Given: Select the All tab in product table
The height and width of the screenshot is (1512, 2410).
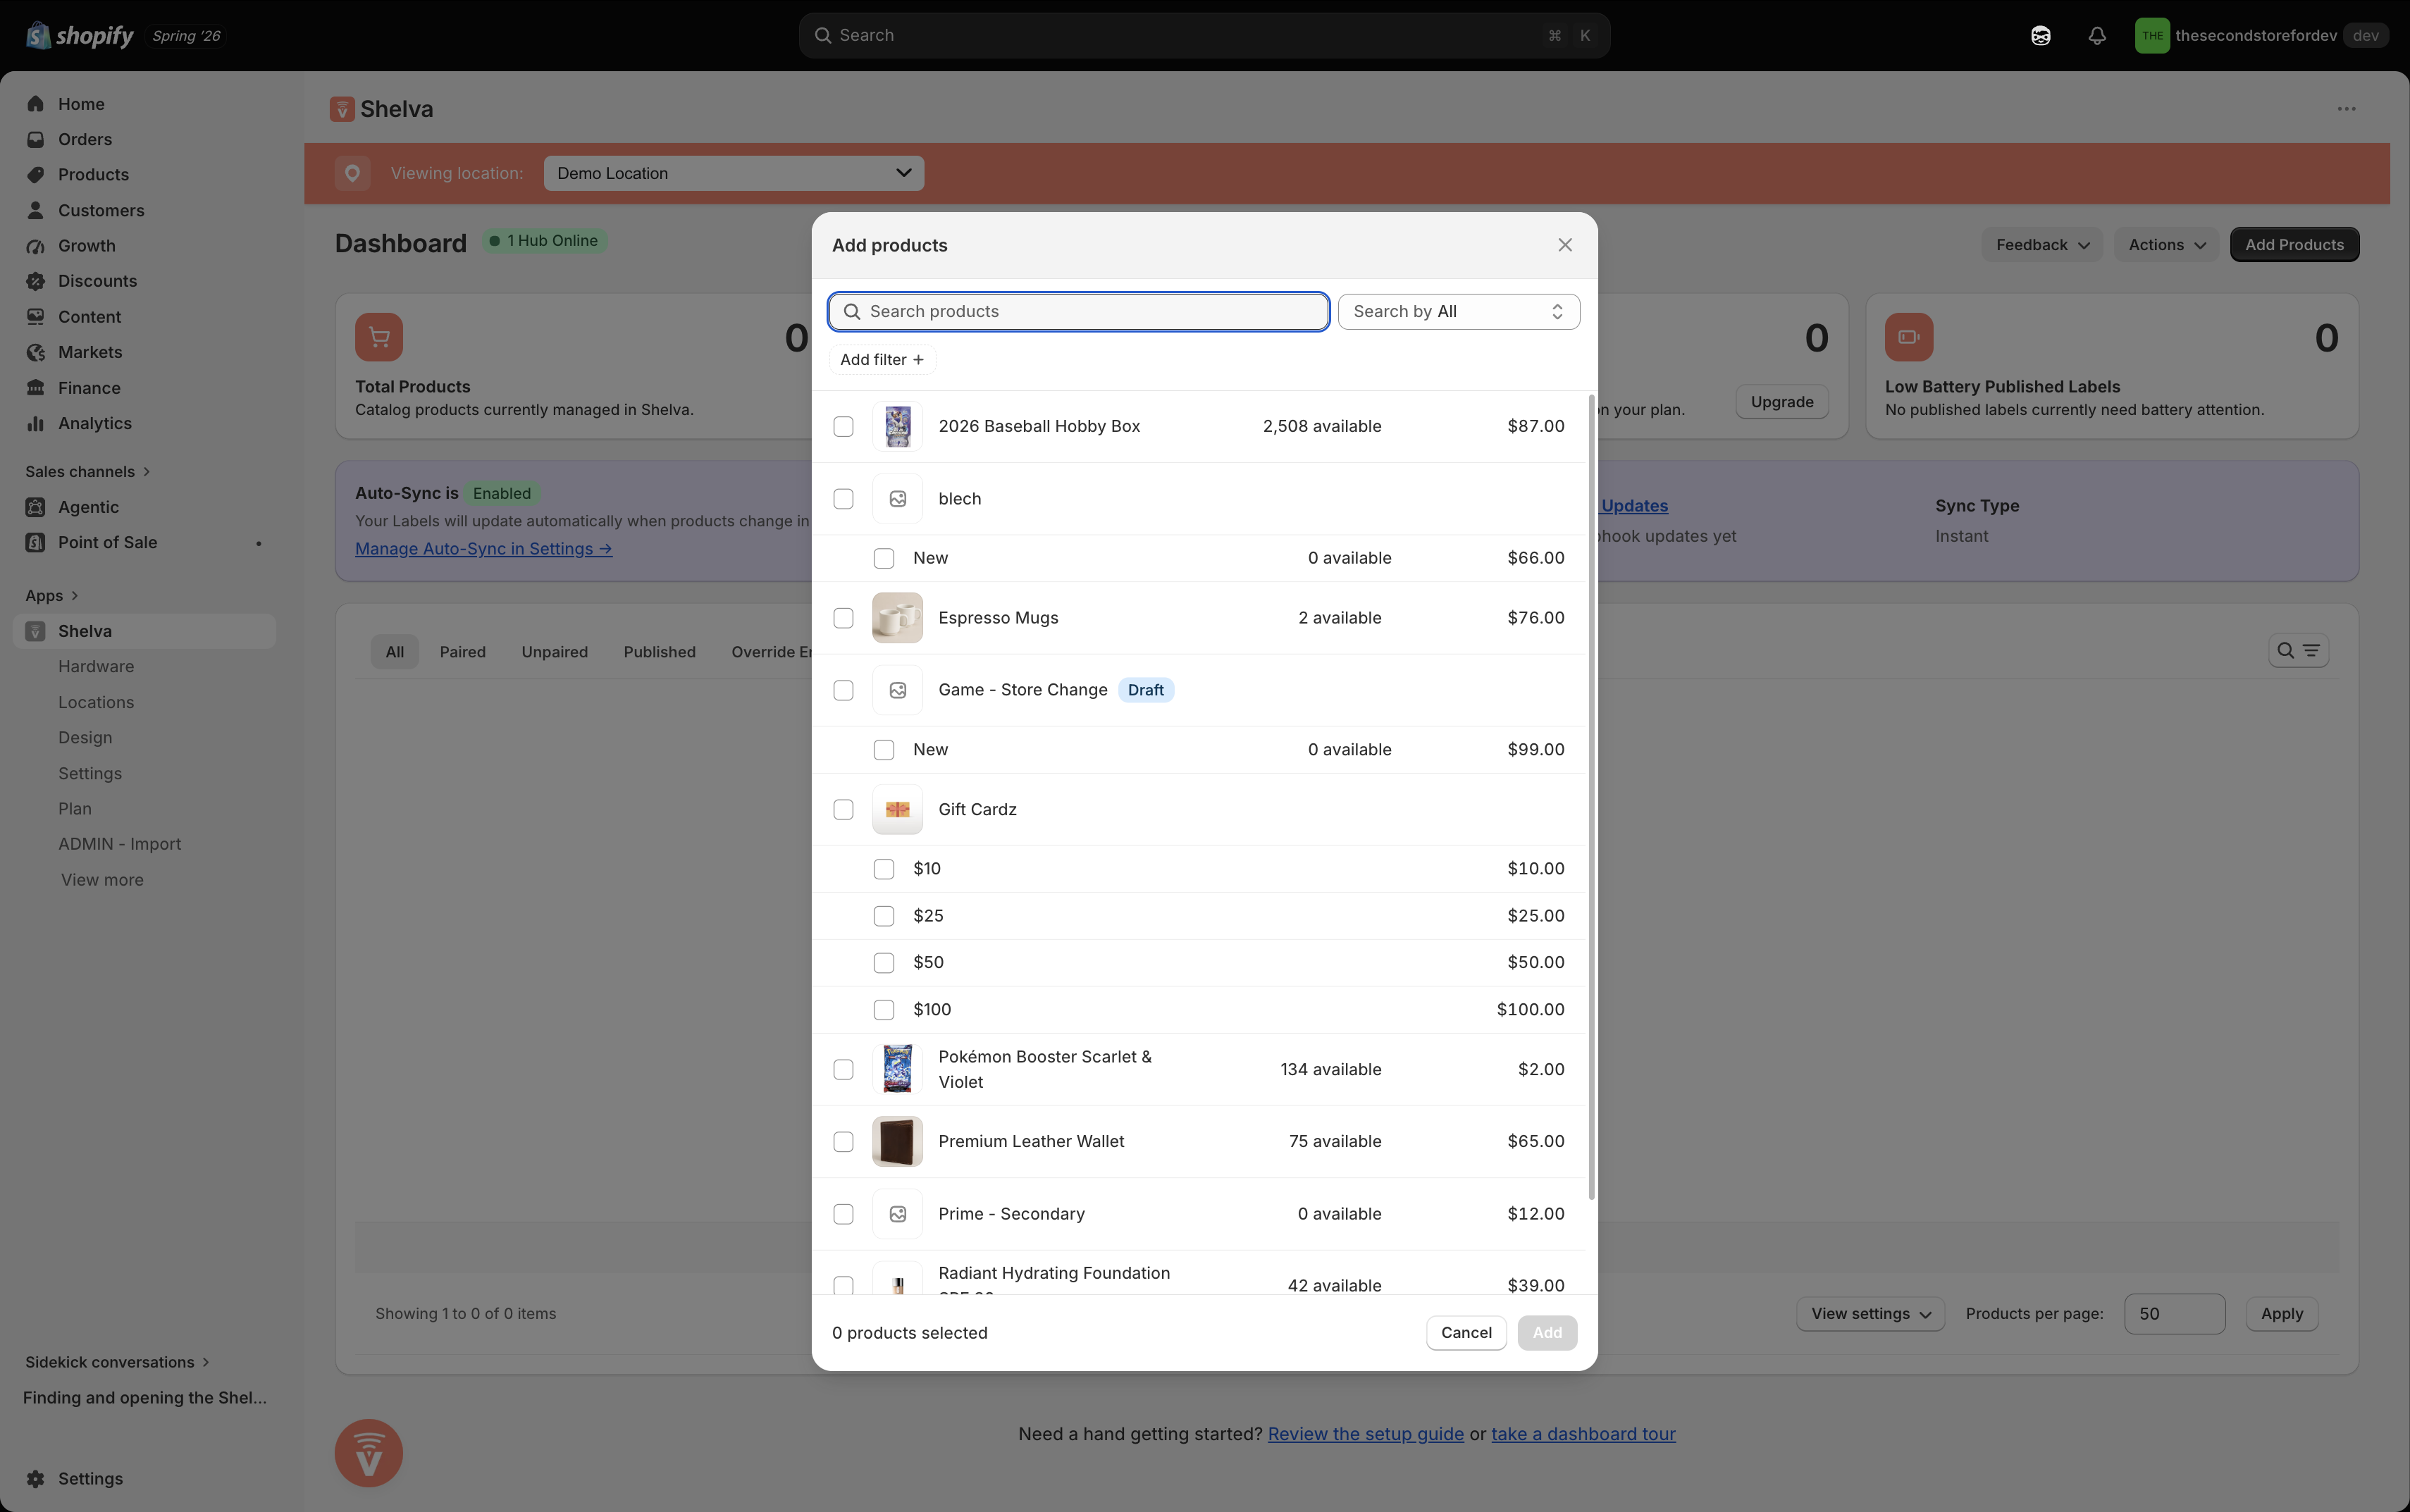Looking at the screenshot, I should point(395,652).
